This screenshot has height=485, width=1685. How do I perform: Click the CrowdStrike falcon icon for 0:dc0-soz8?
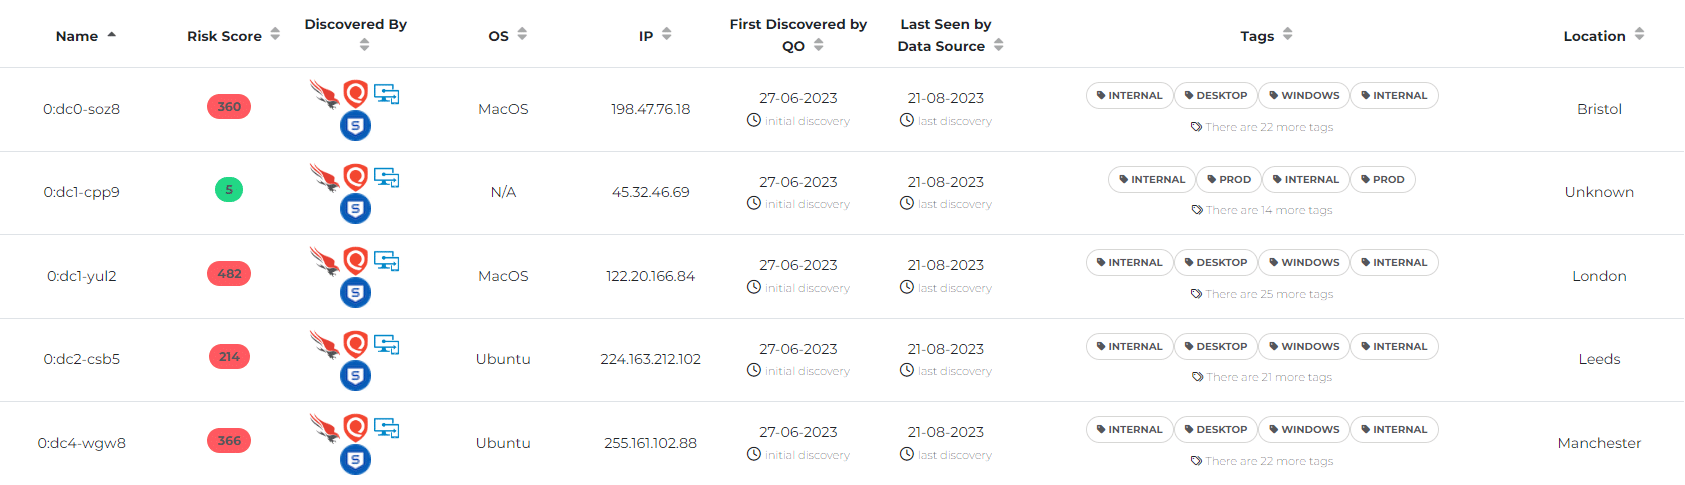[324, 95]
